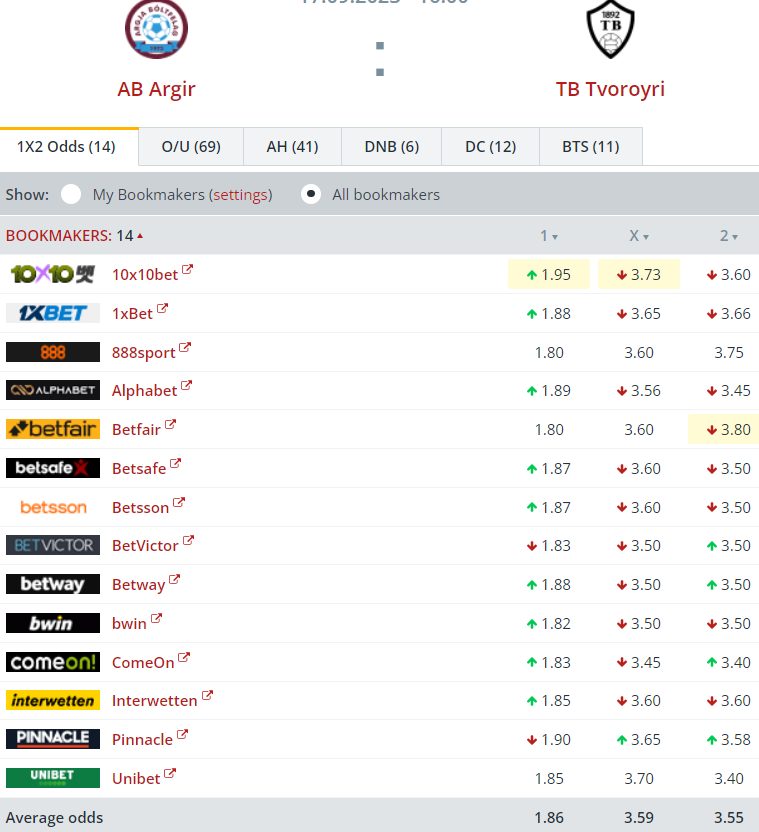Click the Unibet green logo
759x832 pixels.
pyautogui.click(x=52, y=777)
